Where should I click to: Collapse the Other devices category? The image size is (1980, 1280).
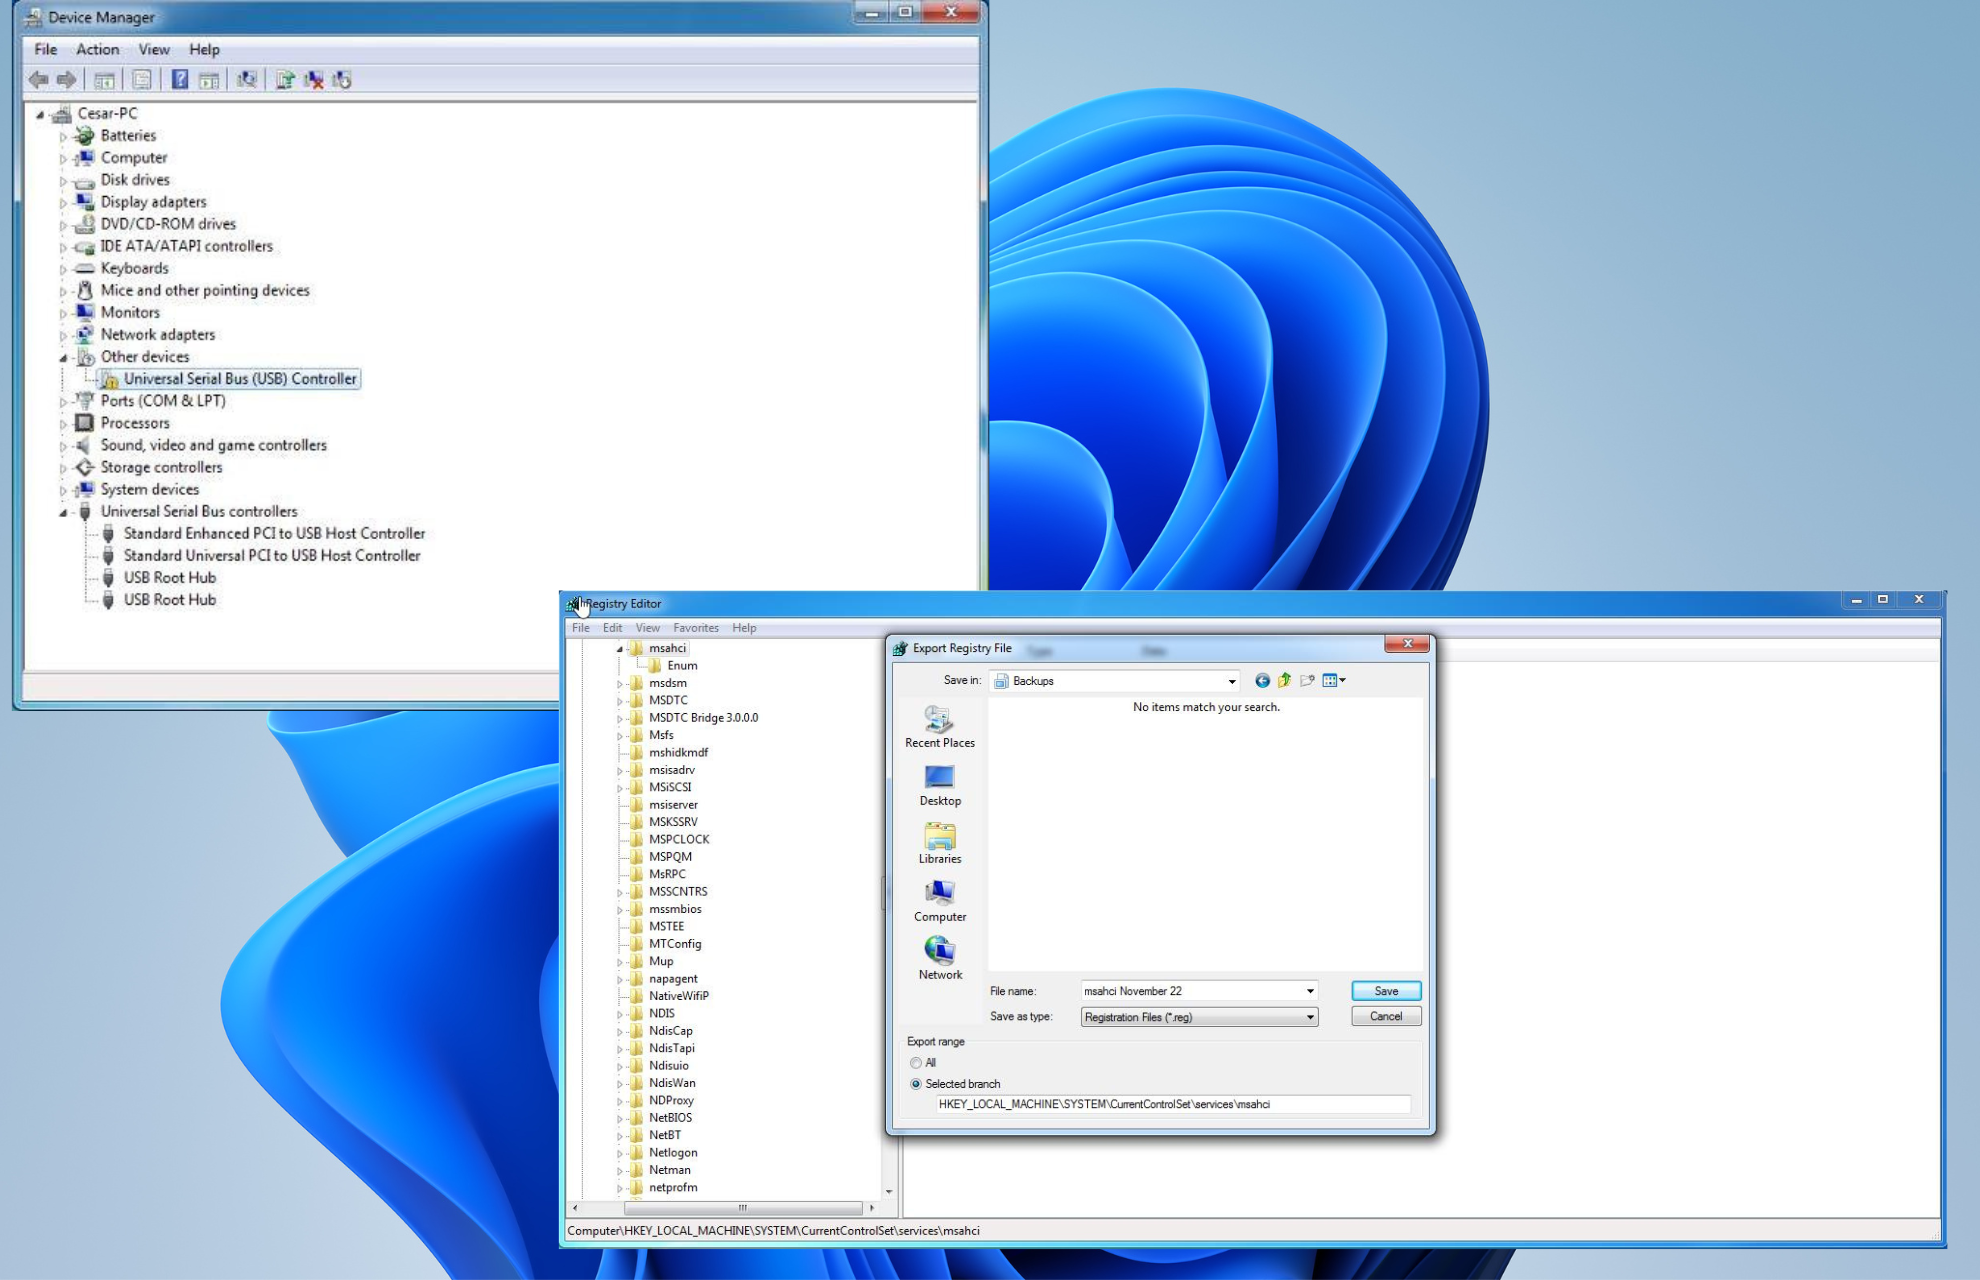[63, 357]
